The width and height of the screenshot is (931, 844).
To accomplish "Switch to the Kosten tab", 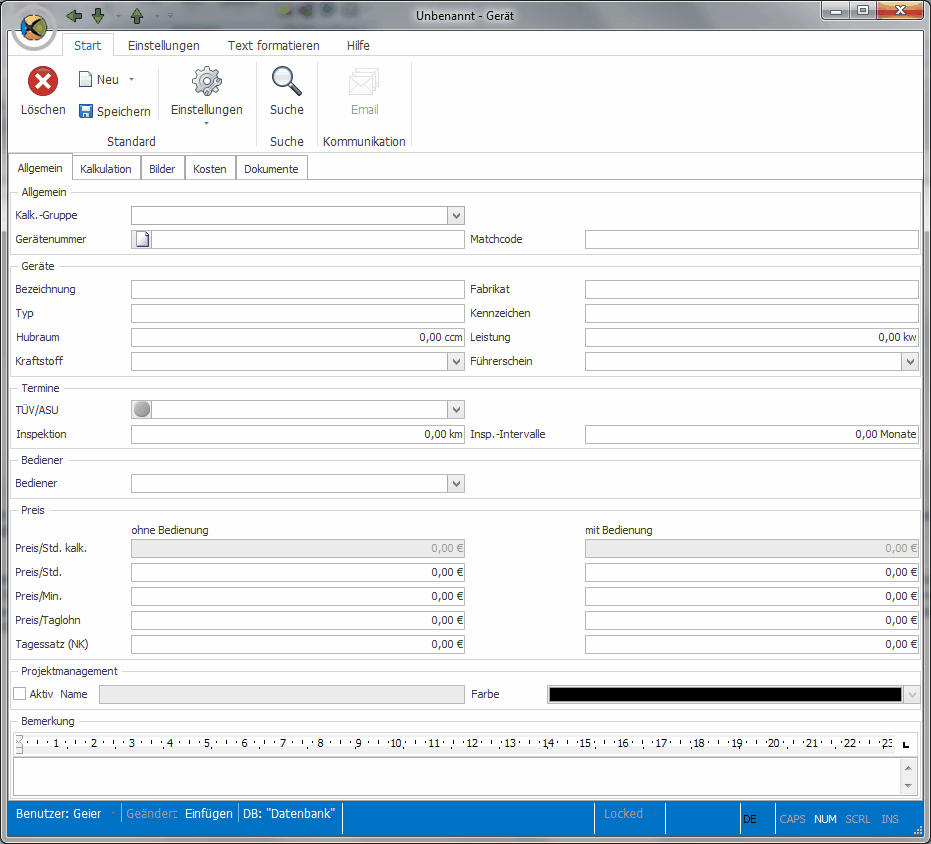I will click(x=210, y=169).
